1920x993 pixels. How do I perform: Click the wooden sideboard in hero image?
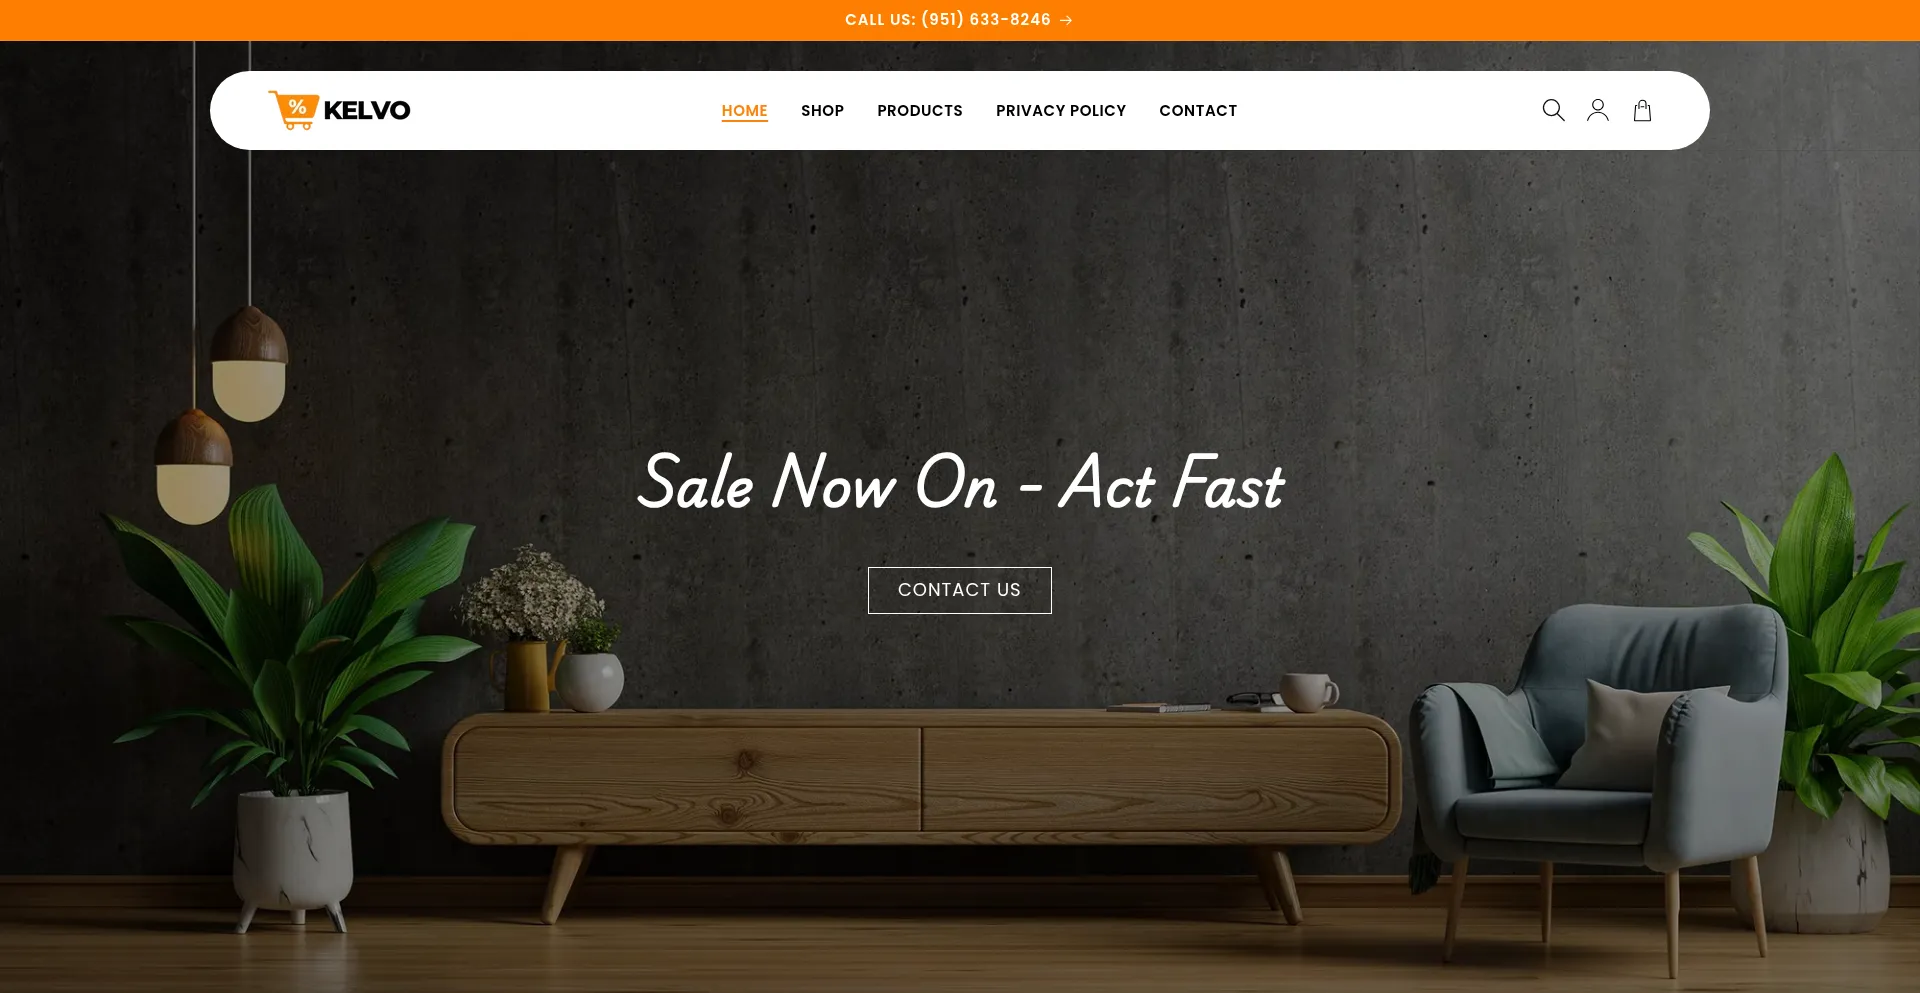pyautogui.click(x=920, y=790)
